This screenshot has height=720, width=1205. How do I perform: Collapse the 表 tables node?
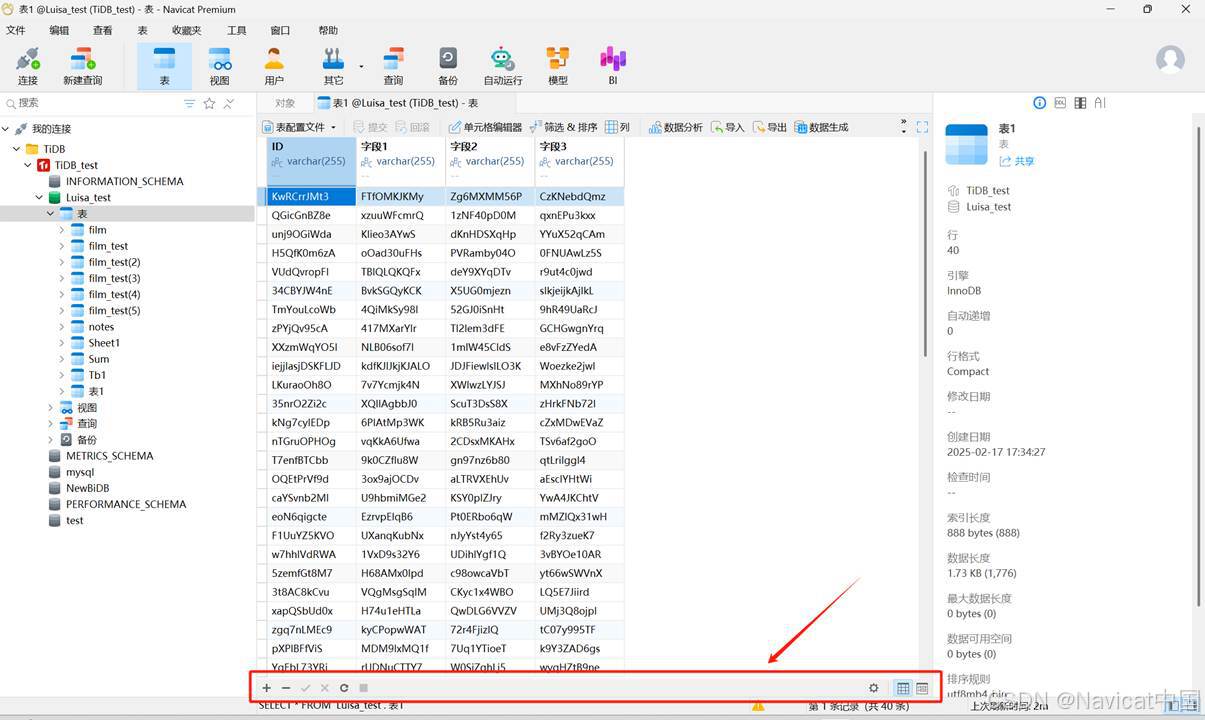point(51,214)
